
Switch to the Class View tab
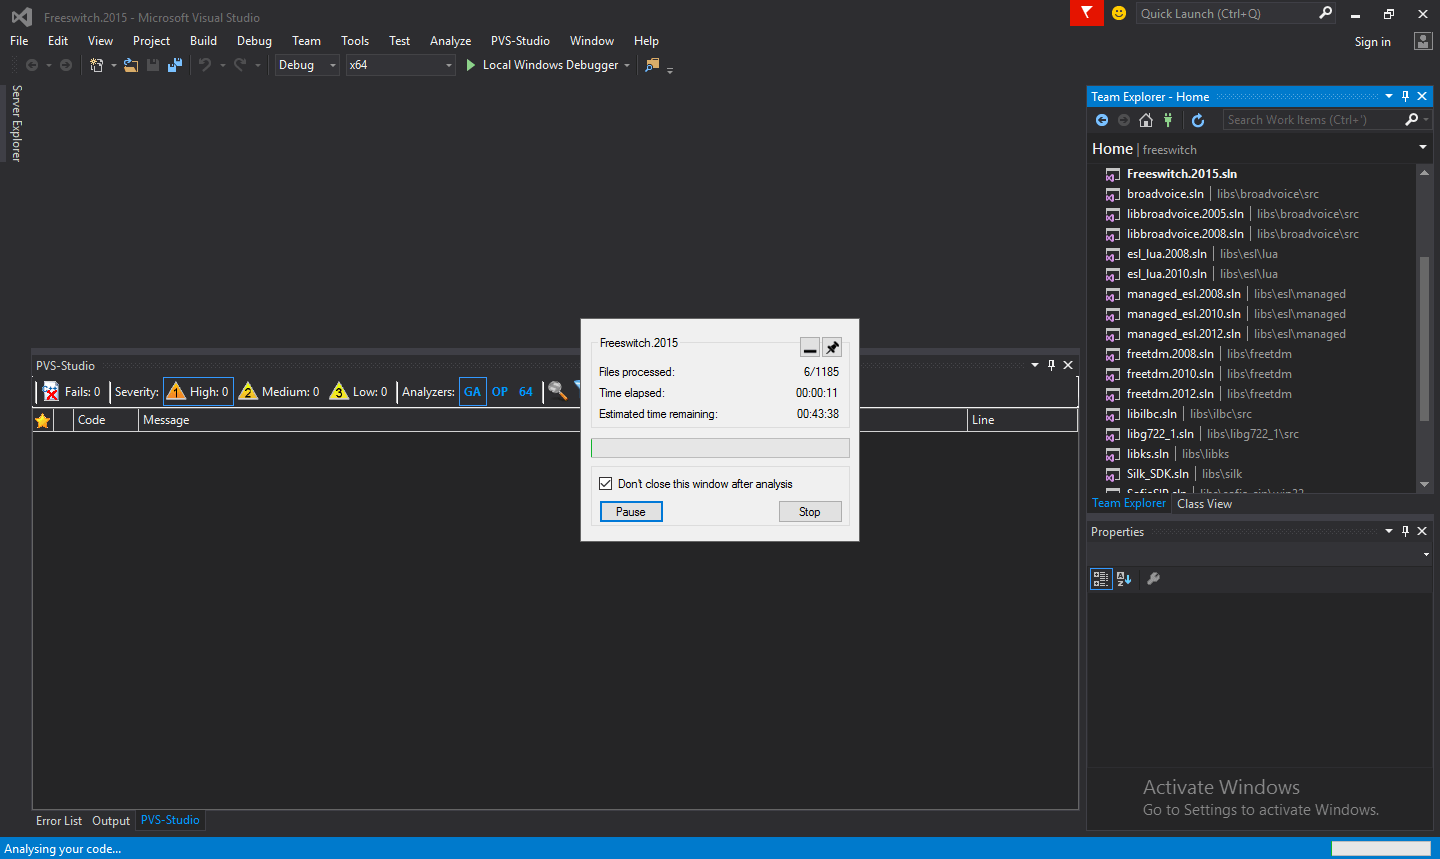[x=1204, y=504]
